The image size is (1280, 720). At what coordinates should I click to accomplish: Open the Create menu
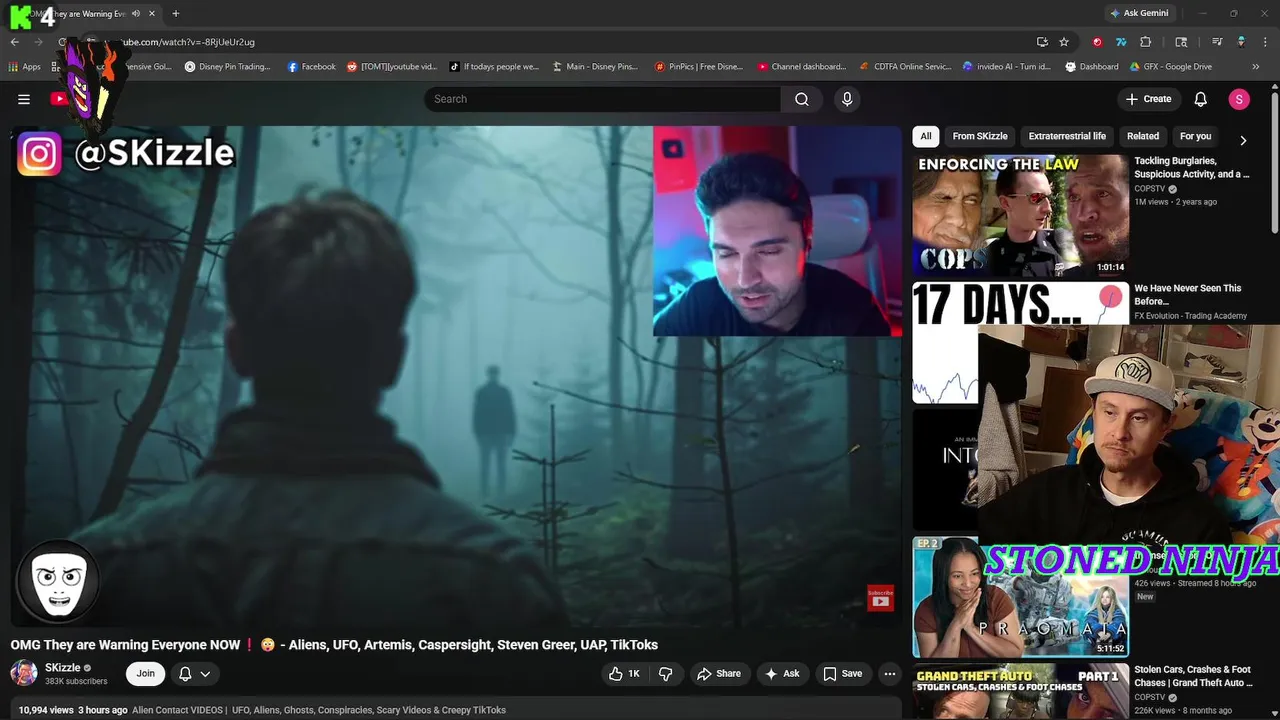point(1148,99)
